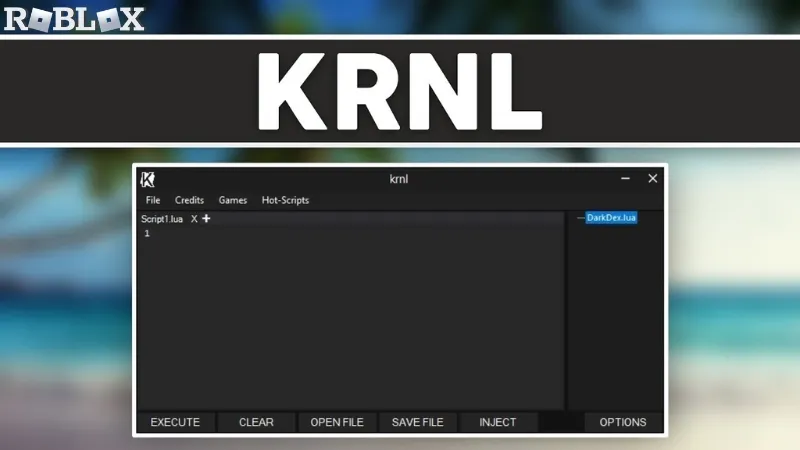The image size is (800, 450).
Task: Click the OPEN FILE button
Action: (x=337, y=422)
